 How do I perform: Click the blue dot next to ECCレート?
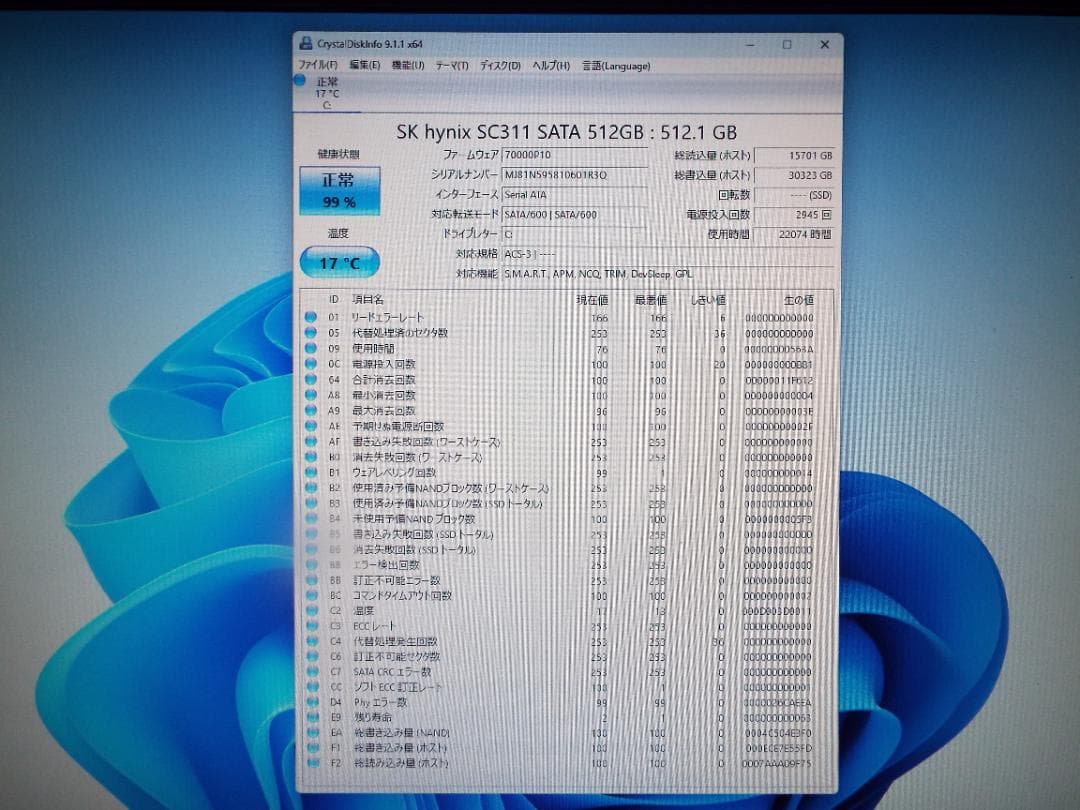point(310,625)
